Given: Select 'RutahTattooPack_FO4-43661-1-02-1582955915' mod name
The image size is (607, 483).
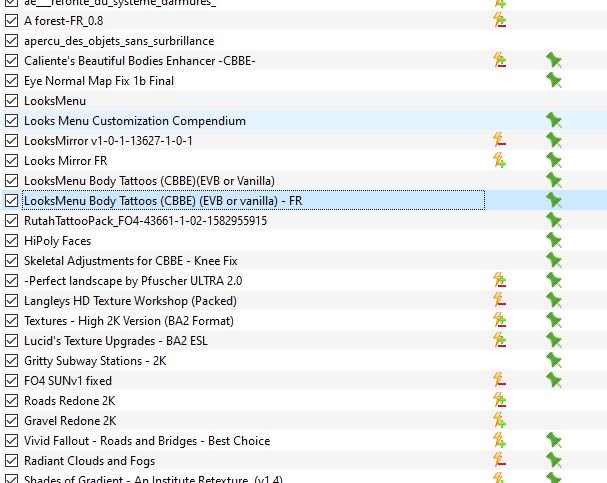Looking at the screenshot, I should click(x=146, y=221).
